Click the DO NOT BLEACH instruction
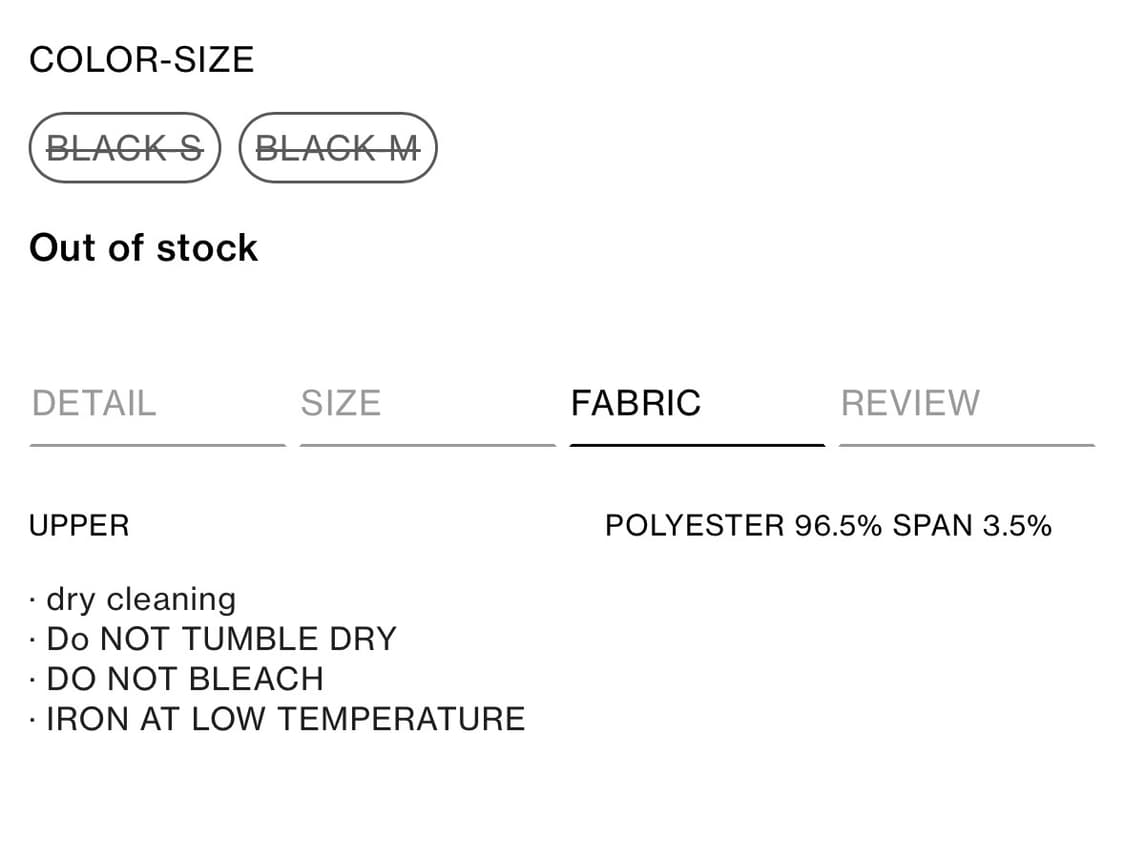This screenshot has height=844, width=1125. (184, 679)
